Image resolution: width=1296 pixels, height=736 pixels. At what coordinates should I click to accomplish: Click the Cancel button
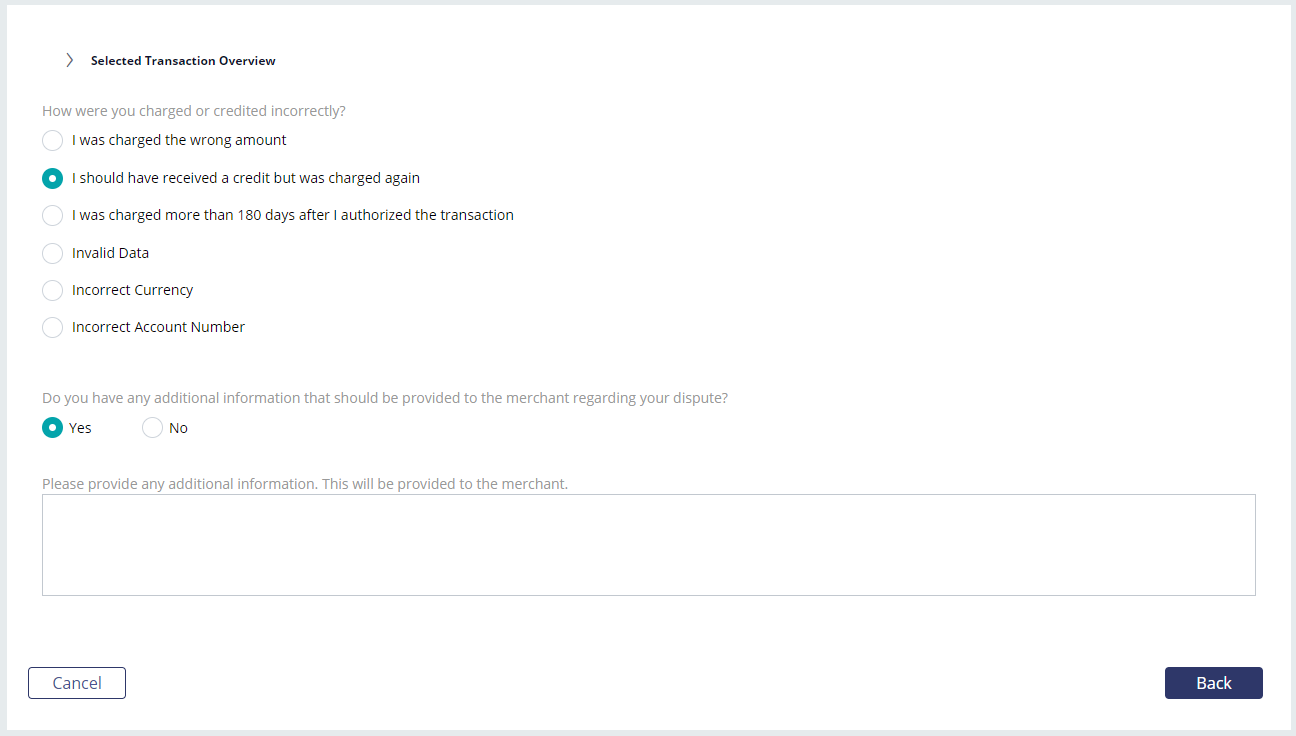(x=77, y=683)
